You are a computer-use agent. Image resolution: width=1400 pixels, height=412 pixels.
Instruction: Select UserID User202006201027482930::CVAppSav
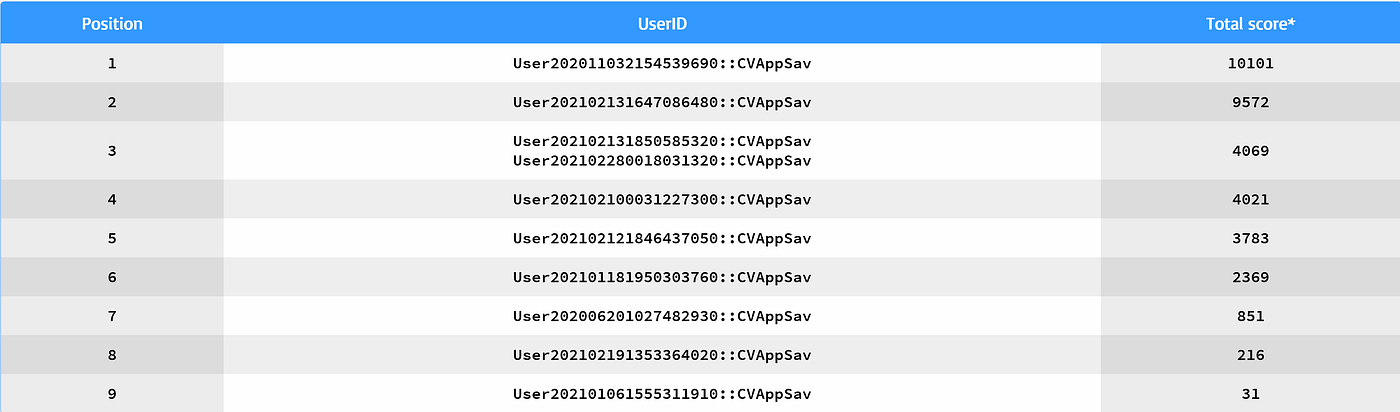pos(662,316)
